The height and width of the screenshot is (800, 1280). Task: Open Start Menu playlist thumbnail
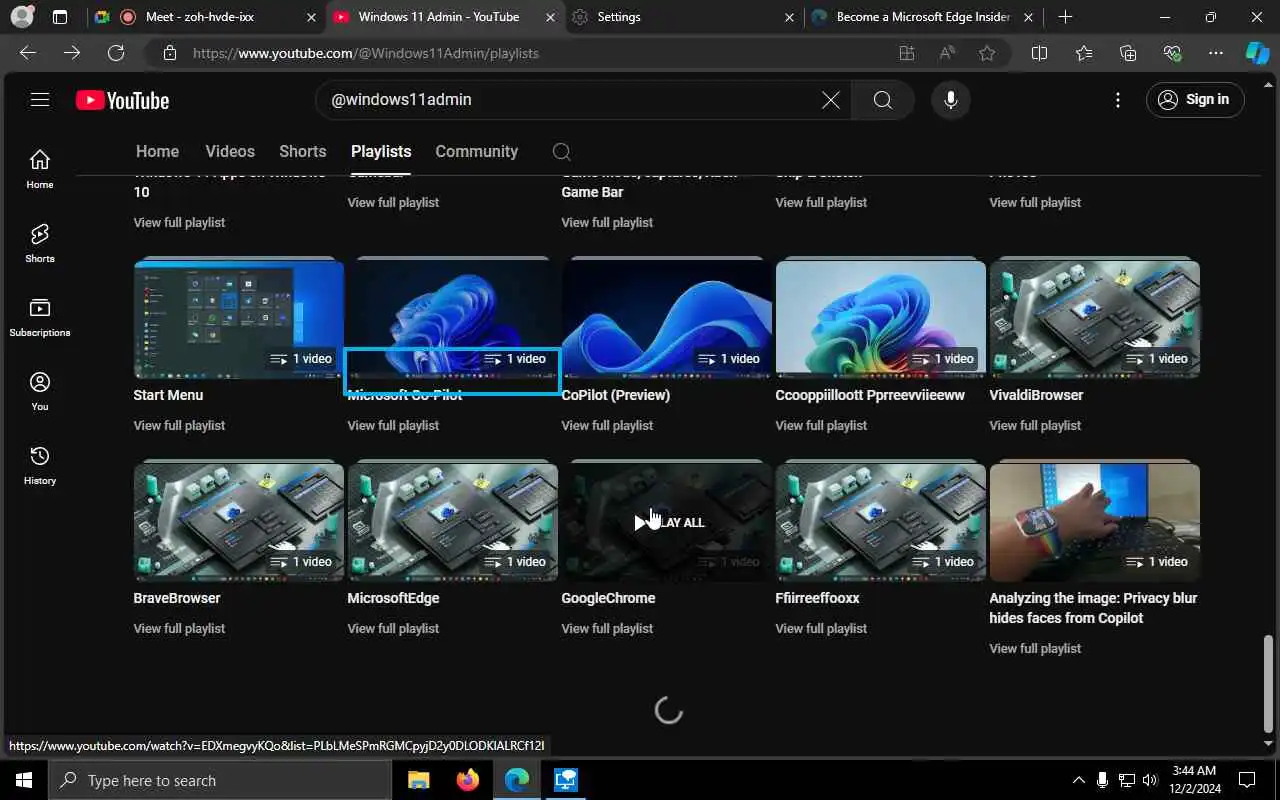[239, 319]
